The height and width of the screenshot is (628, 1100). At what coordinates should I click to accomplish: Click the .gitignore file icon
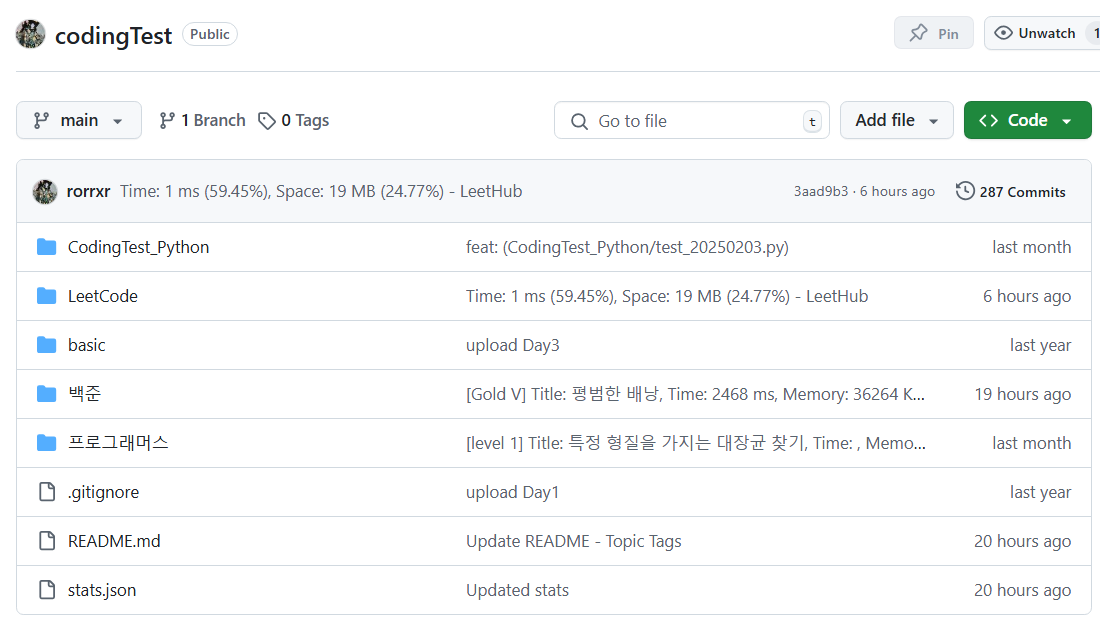47,492
